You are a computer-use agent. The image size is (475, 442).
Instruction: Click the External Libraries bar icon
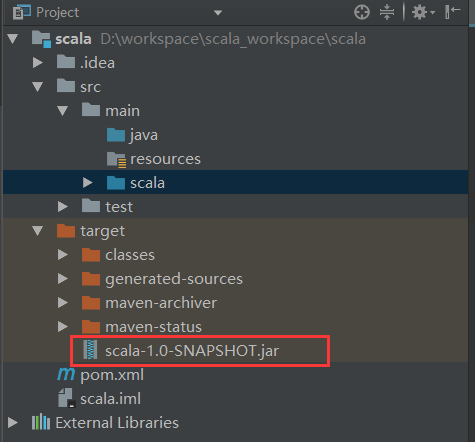41,422
